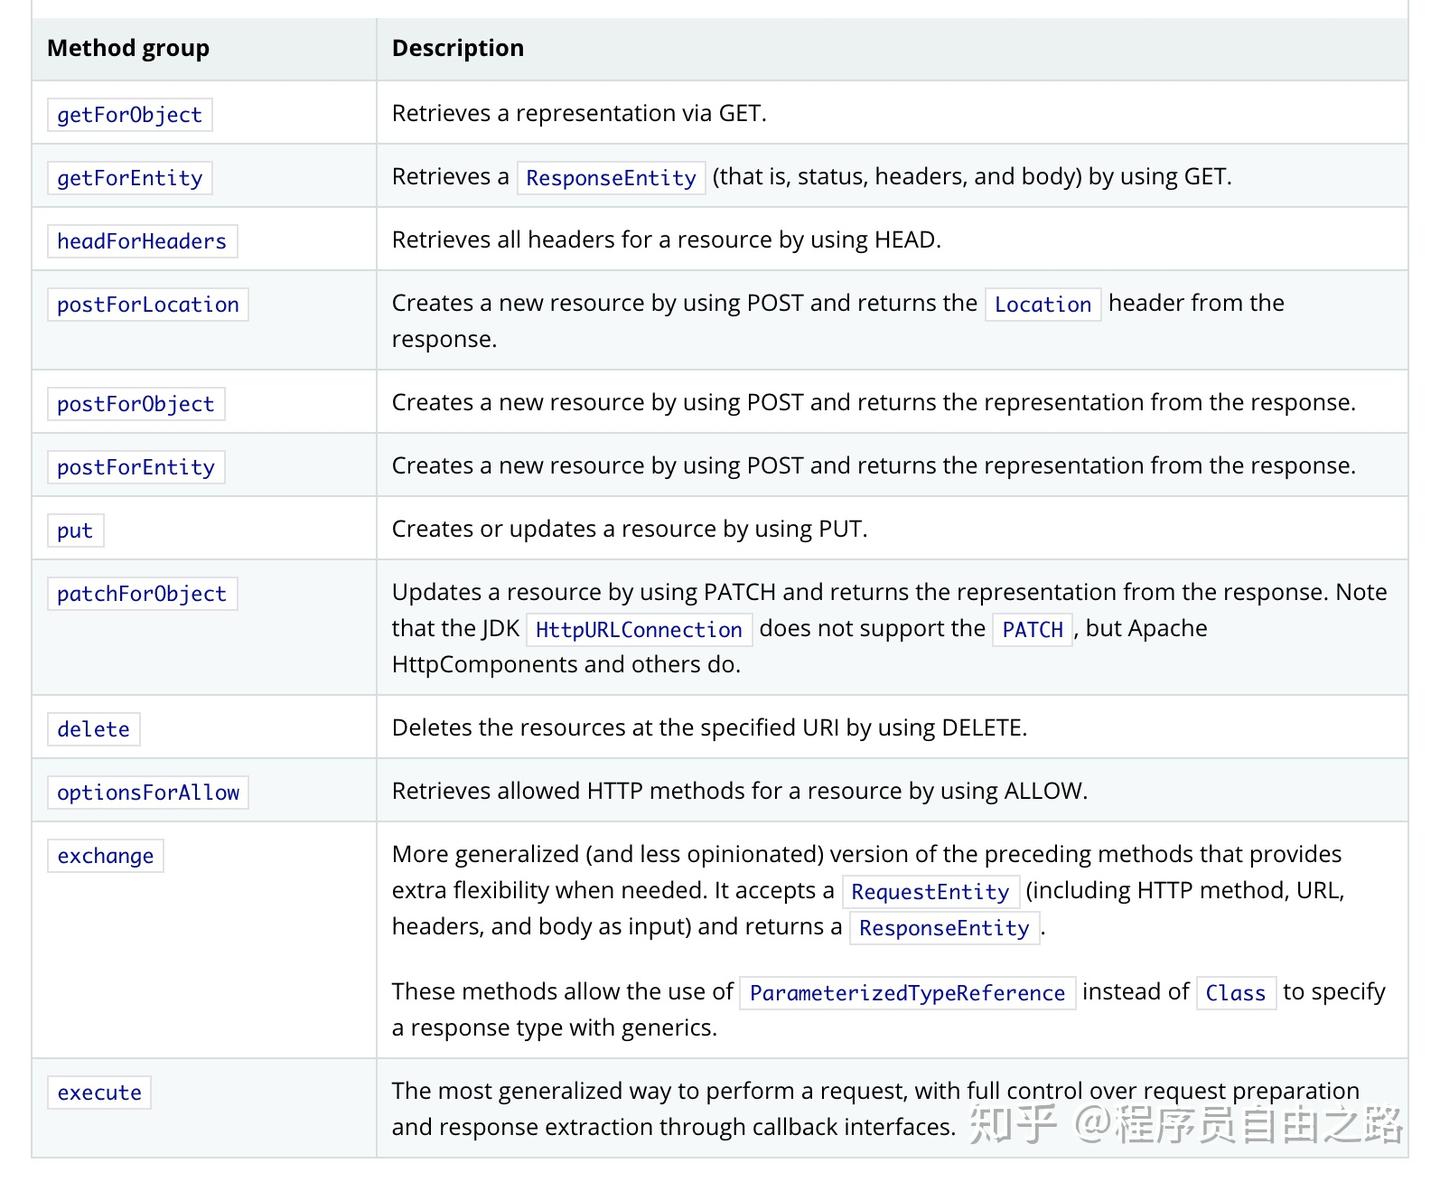Screen dimensions: 1440x1182
Task: Click the postForEntity code label
Action: tap(135, 467)
